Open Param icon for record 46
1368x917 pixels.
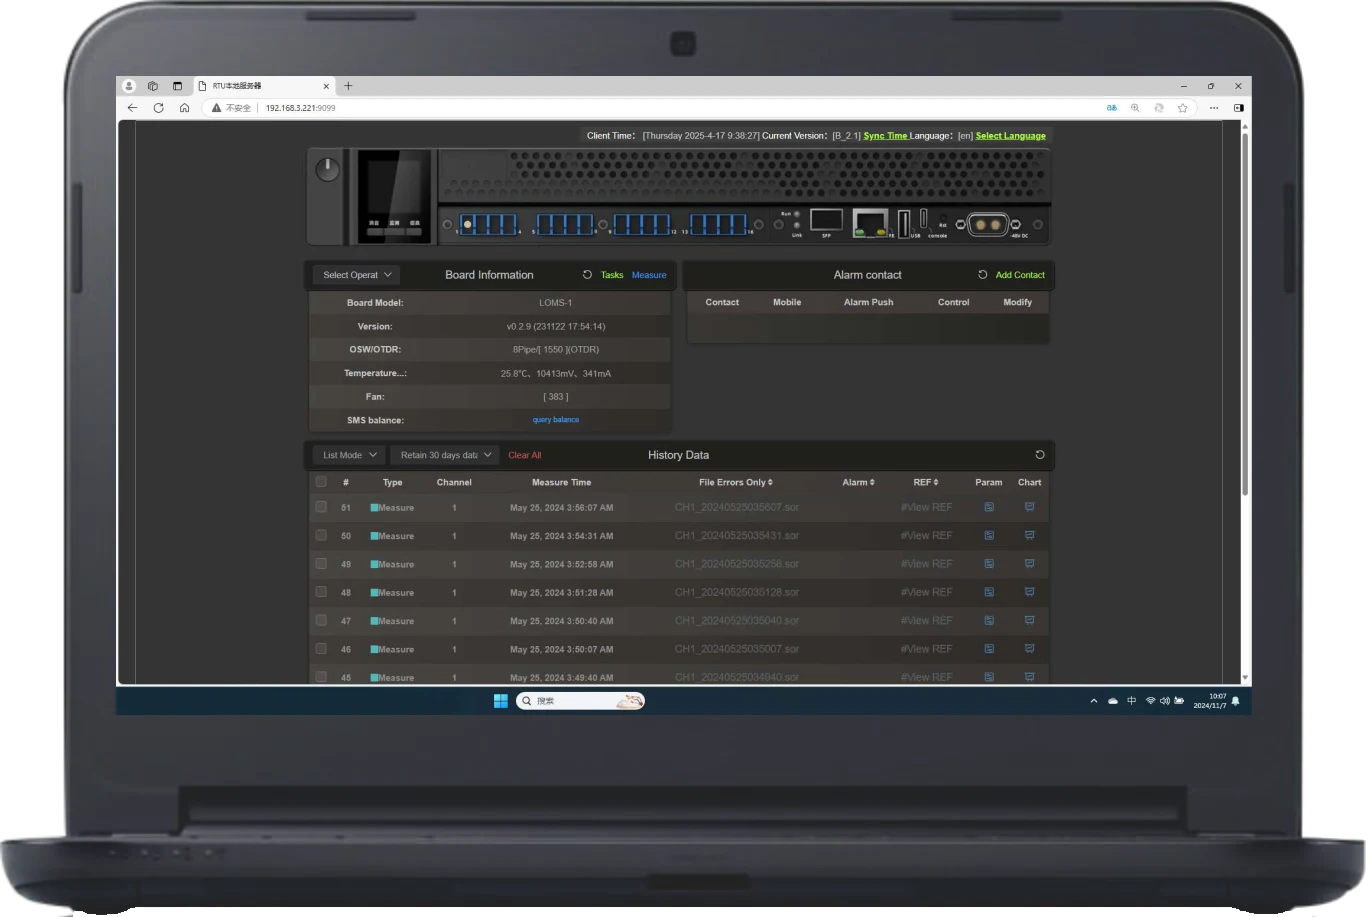click(x=989, y=649)
